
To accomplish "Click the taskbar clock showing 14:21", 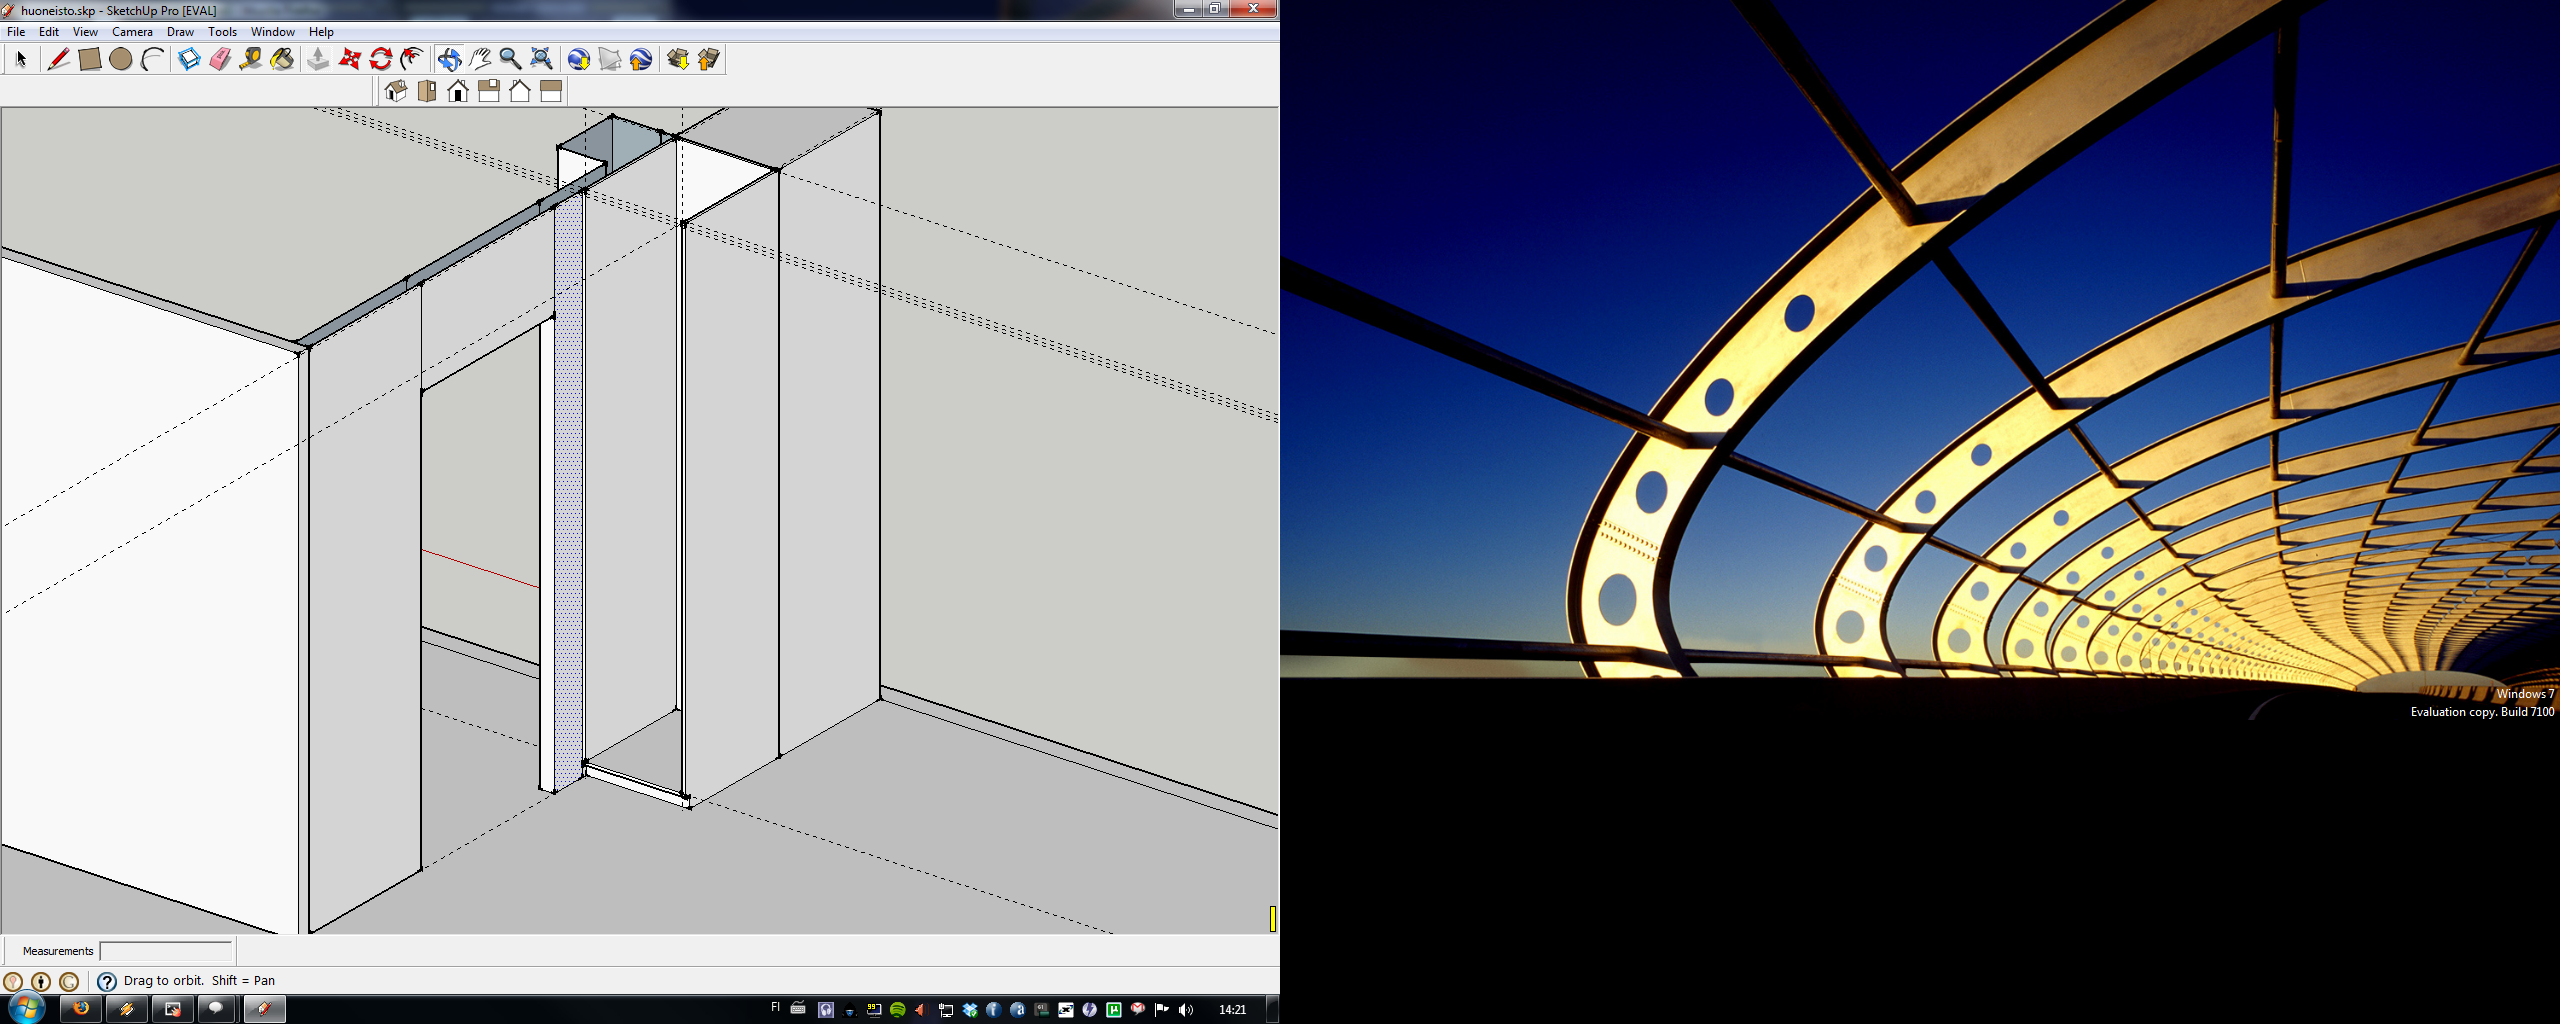I will [x=1232, y=1010].
